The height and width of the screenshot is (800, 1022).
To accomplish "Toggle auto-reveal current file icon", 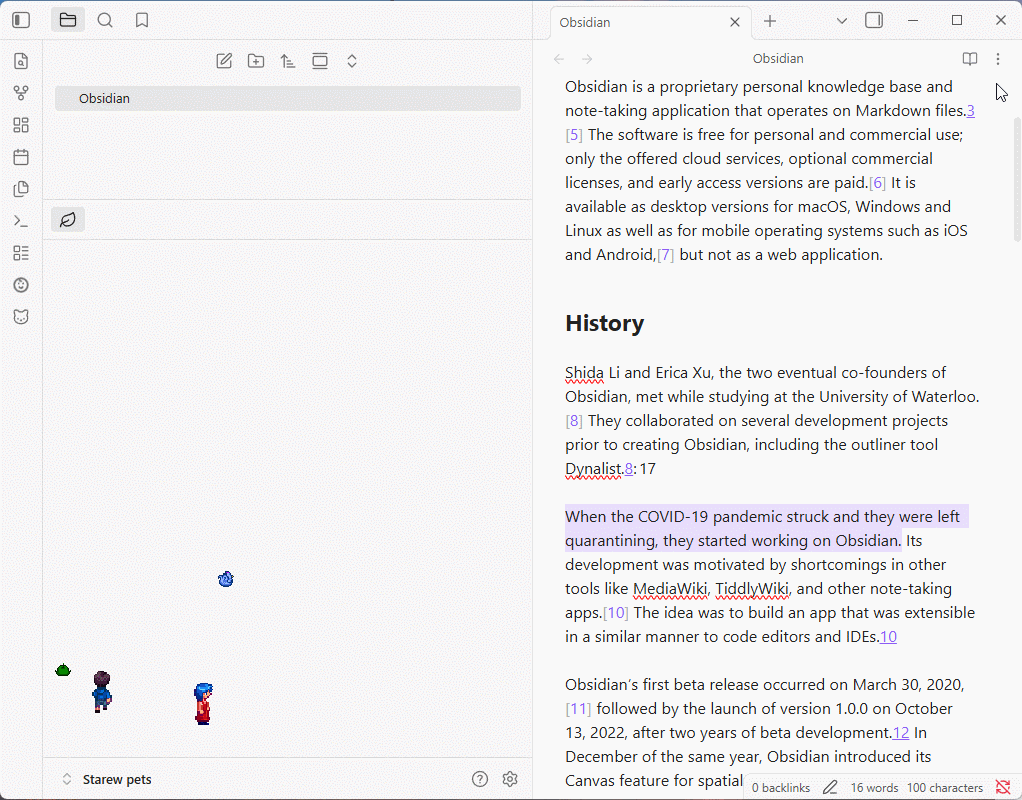I will point(320,61).
